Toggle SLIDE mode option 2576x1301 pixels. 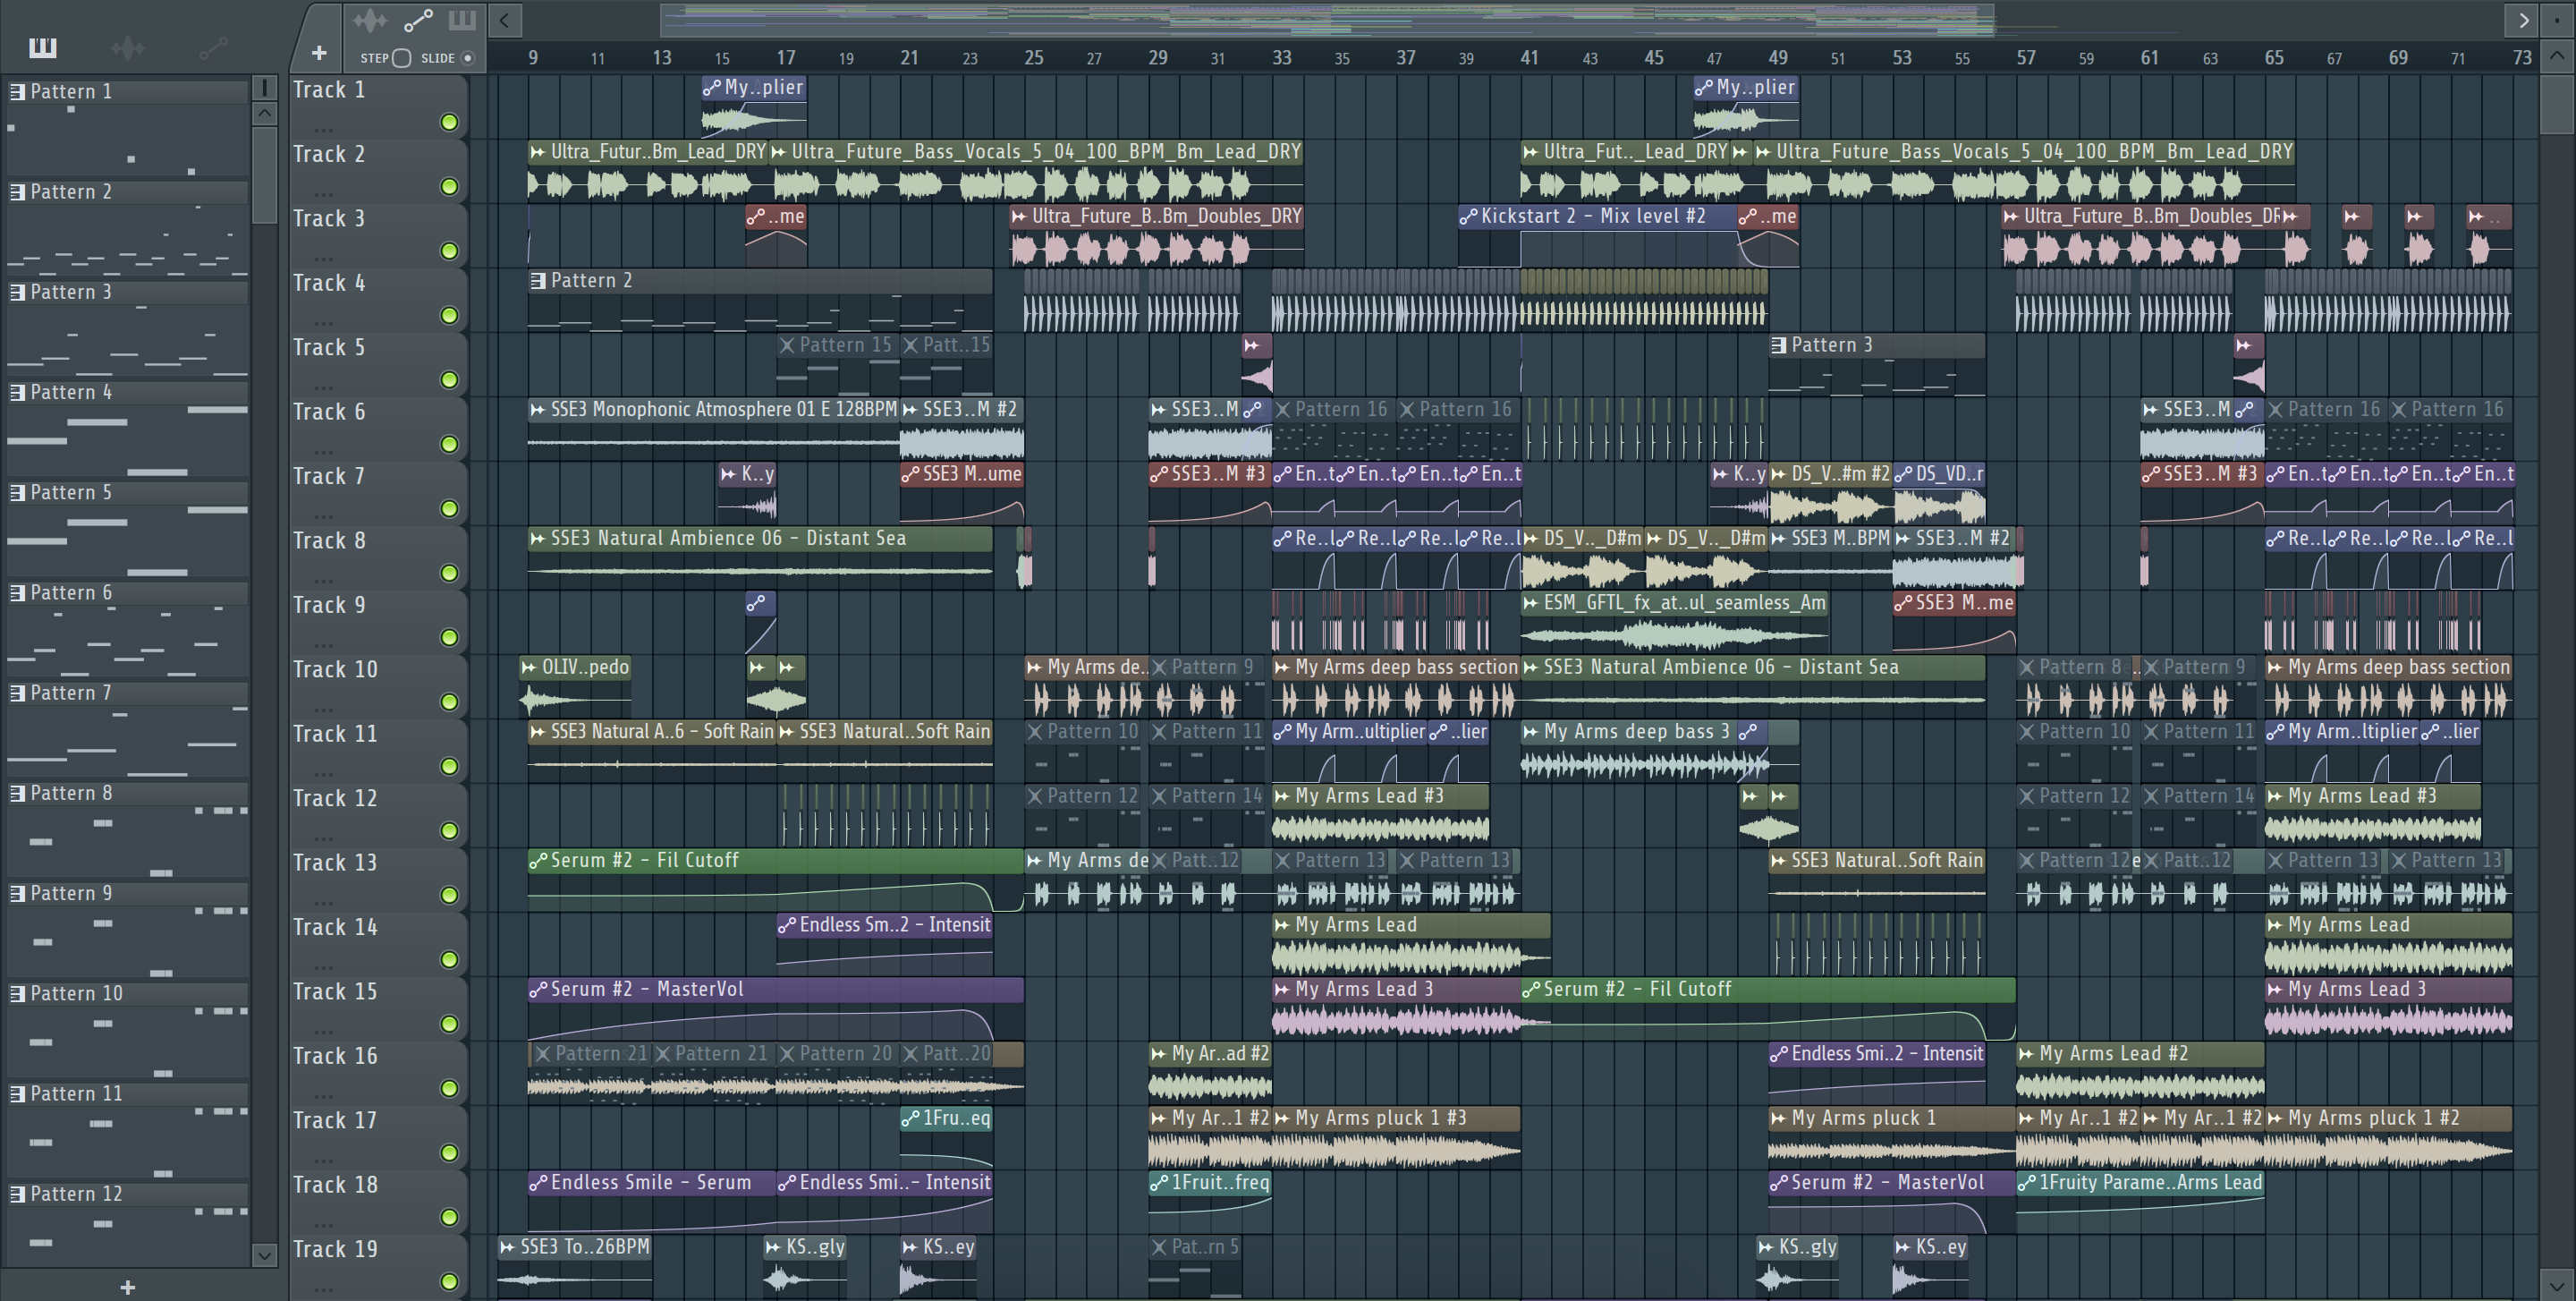tap(467, 58)
